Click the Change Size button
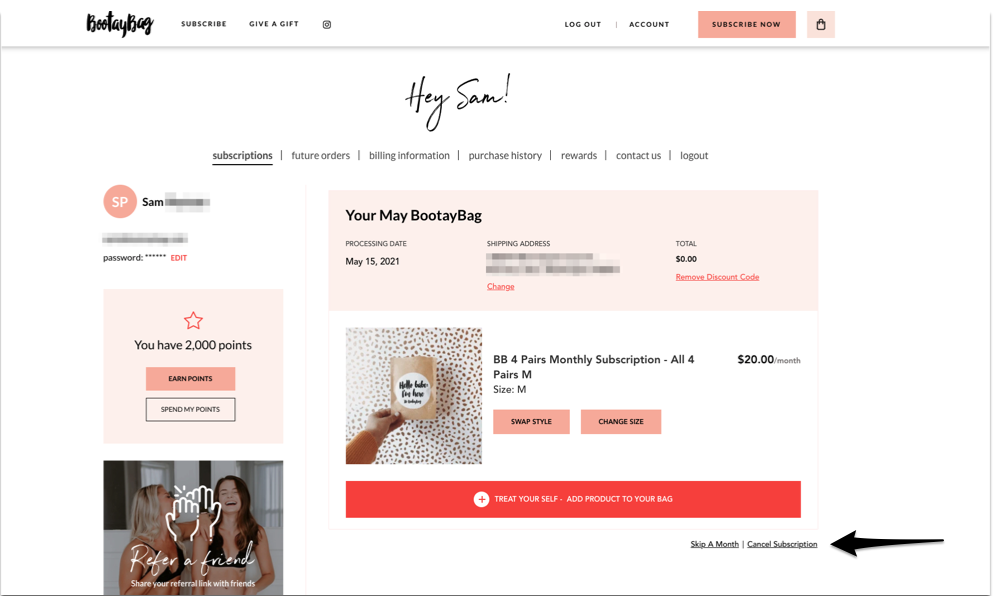 coord(621,422)
